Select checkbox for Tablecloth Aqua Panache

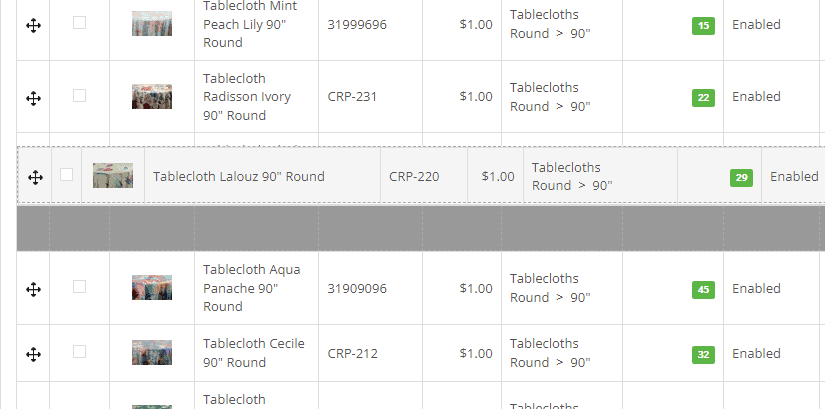pyautogui.click(x=79, y=286)
